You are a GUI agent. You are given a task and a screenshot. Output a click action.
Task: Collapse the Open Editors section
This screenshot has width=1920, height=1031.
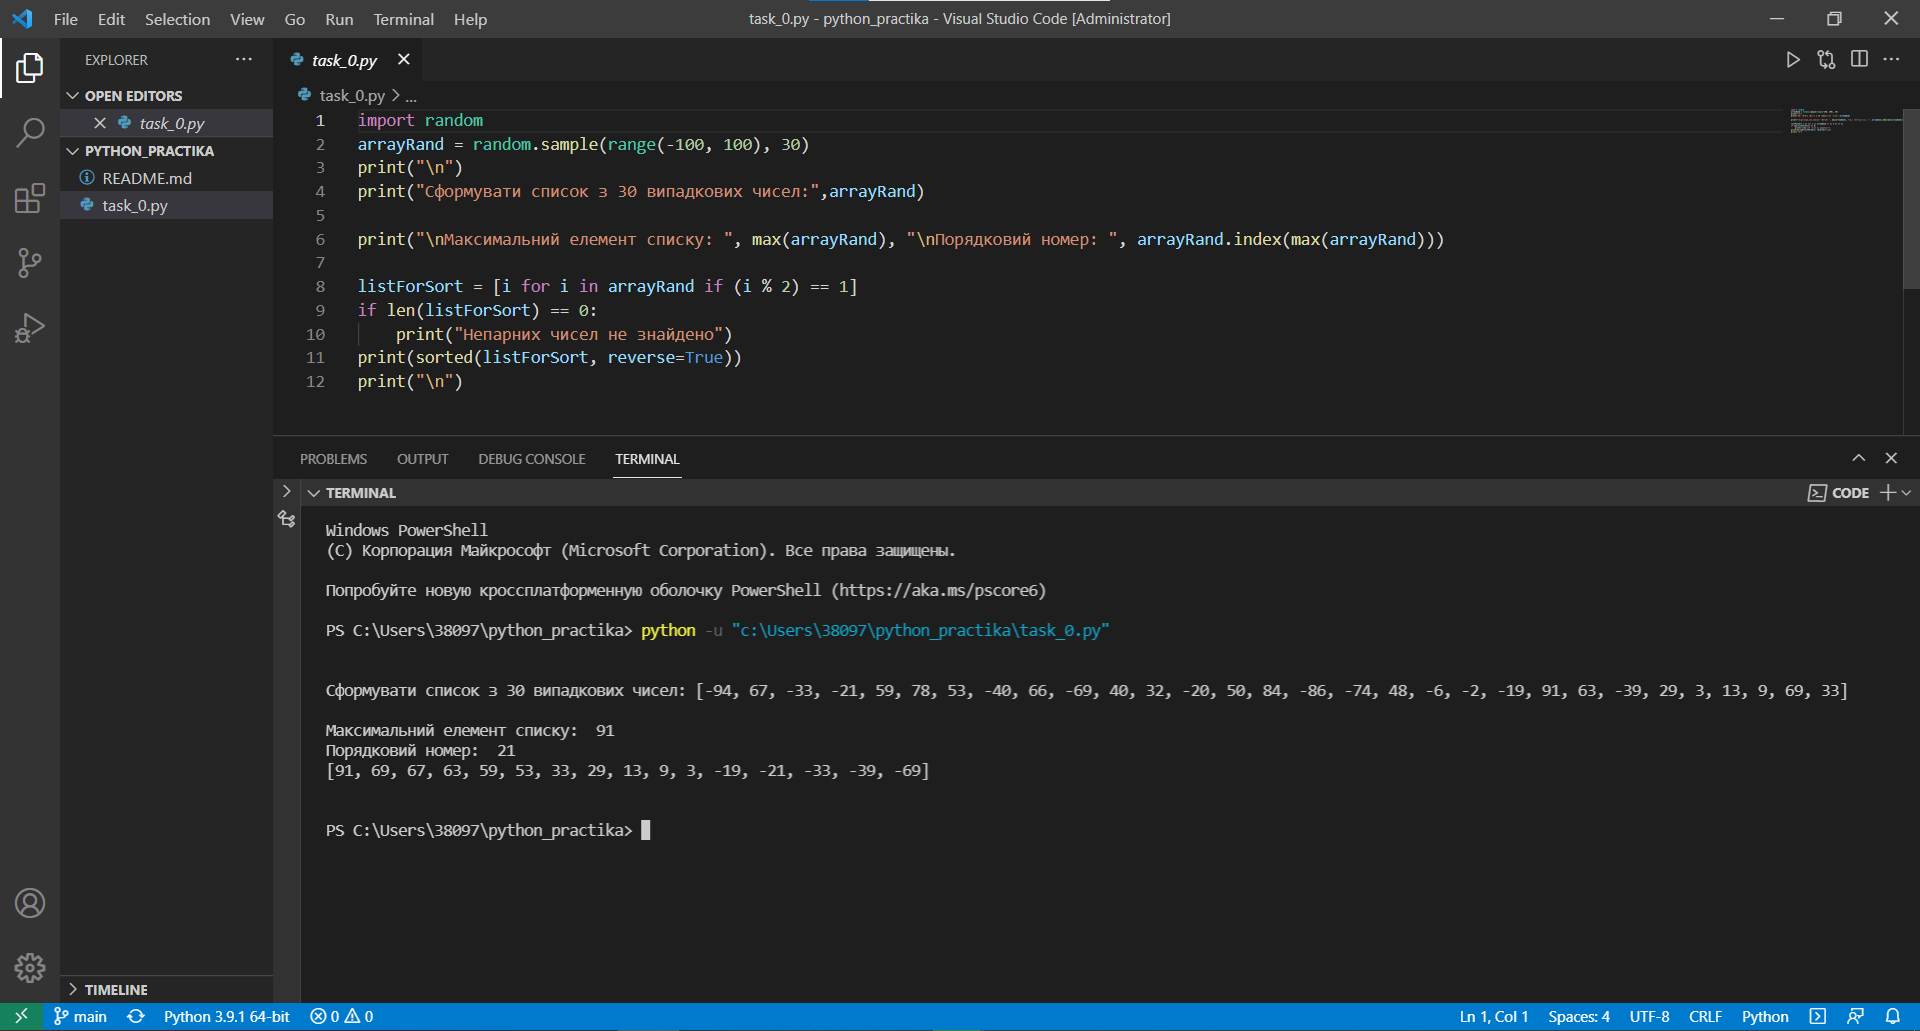(73, 96)
